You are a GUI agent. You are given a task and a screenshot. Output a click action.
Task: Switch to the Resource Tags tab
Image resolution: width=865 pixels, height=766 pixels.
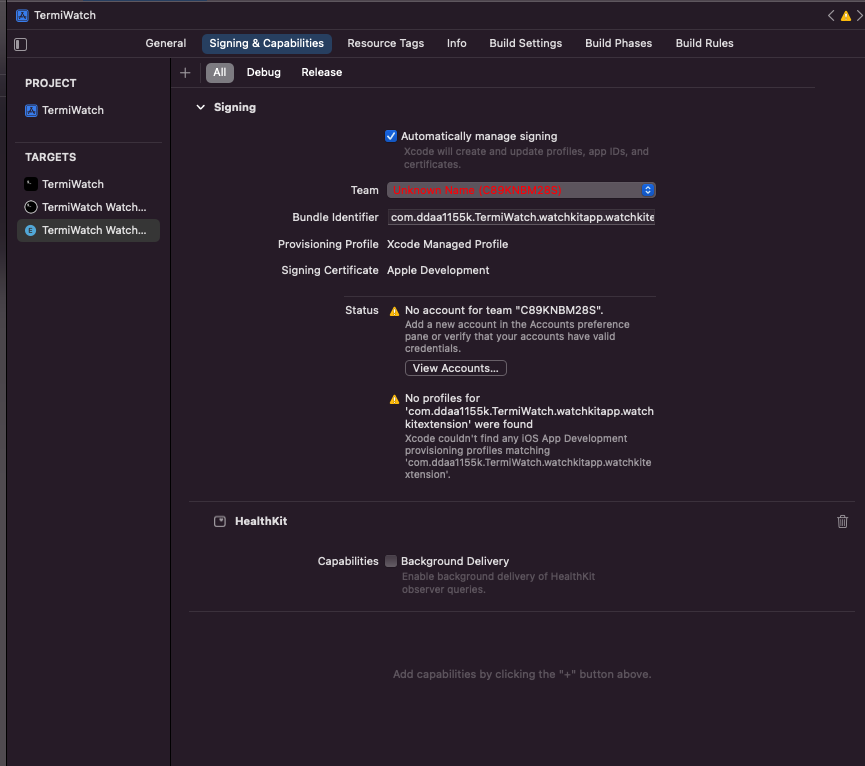coord(386,44)
